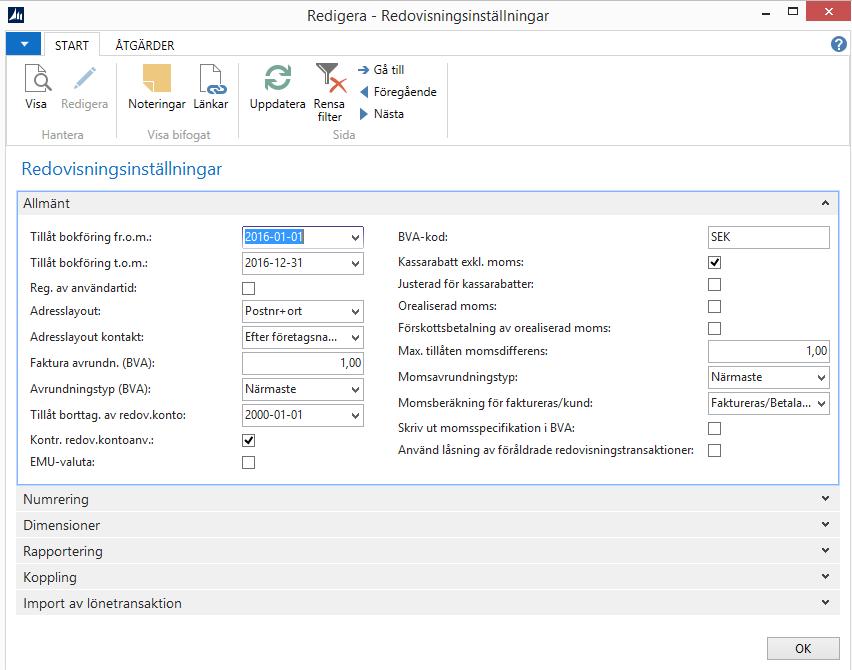Click the BVA-kod field
Screen dimensions: 852x670
click(x=768, y=237)
